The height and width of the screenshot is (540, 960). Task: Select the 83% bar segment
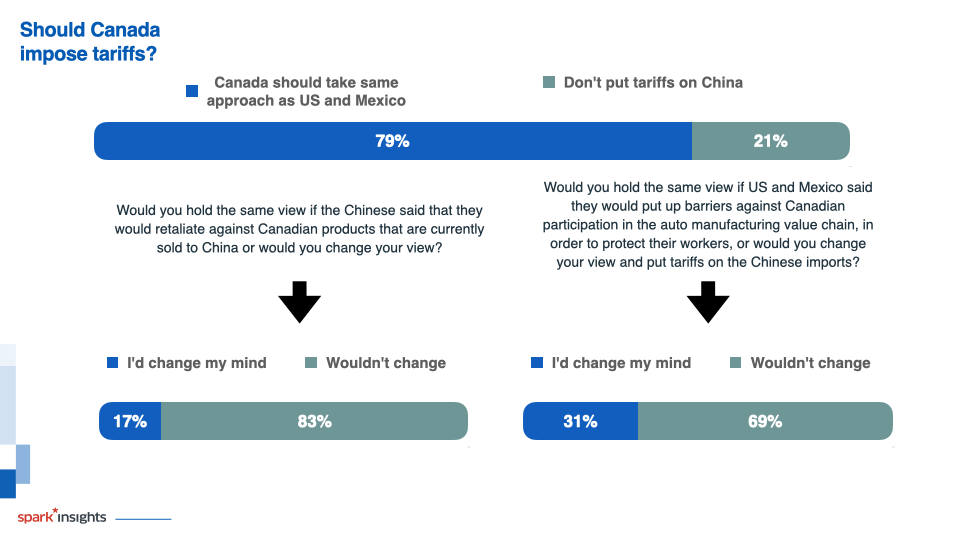(315, 421)
